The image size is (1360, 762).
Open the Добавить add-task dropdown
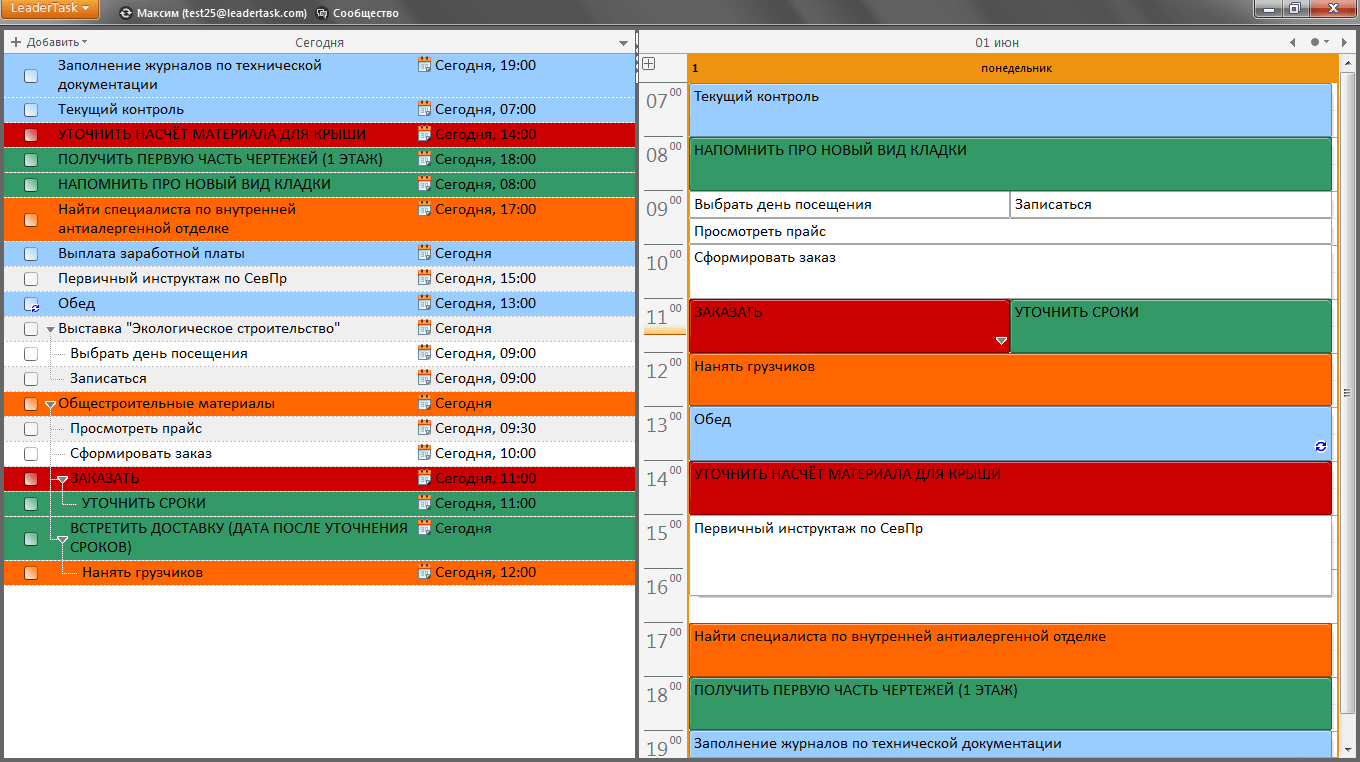pos(56,42)
